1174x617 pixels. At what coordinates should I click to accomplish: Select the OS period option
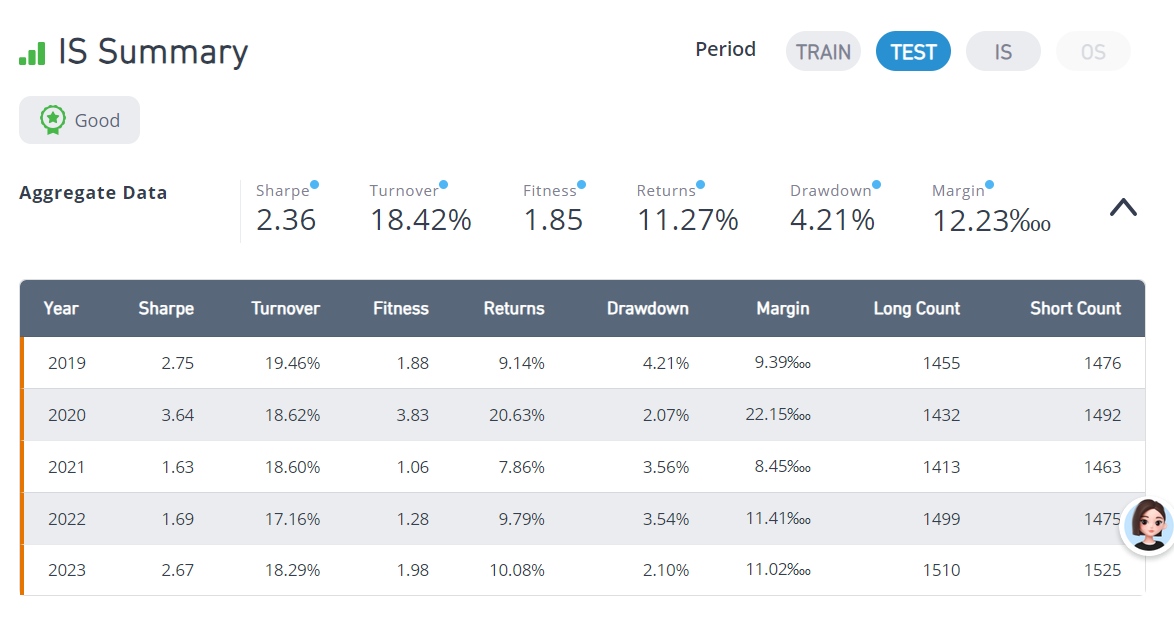click(x=1093, y=52)
